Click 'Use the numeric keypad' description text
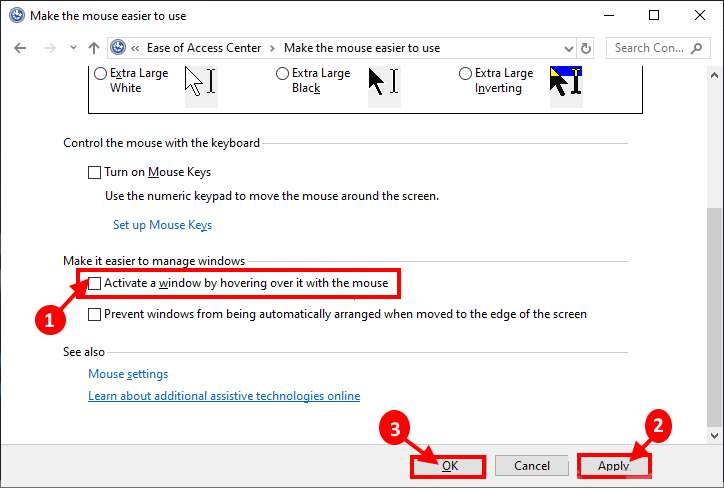This screenshot has height=488, width=724. point(272,196)
